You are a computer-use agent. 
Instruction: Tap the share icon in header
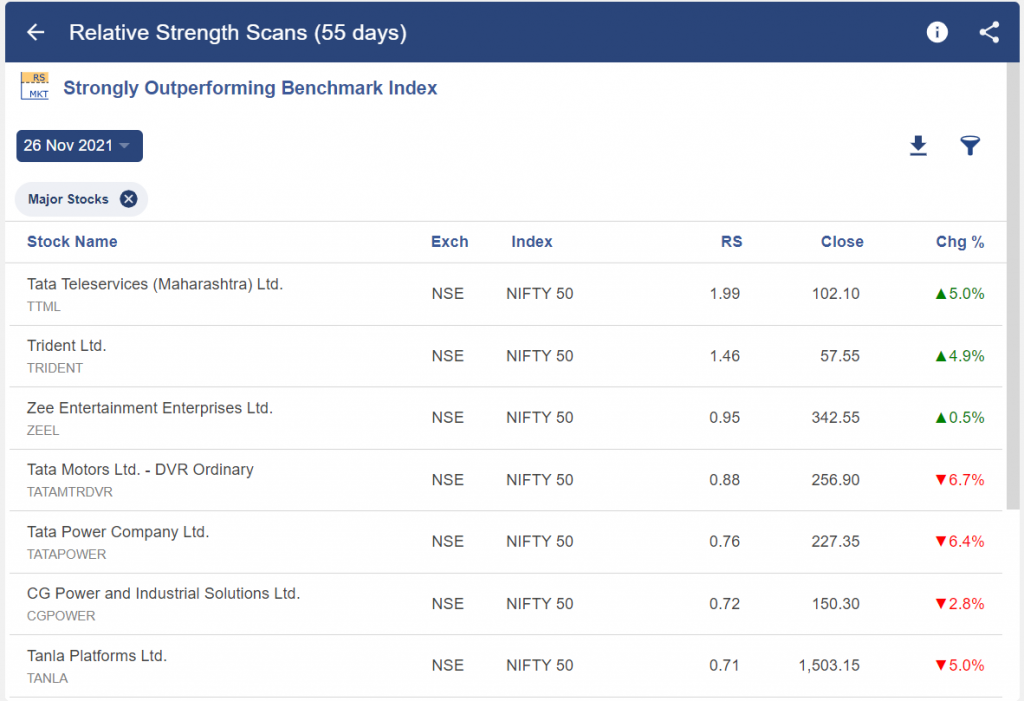(x=989, y=32)
